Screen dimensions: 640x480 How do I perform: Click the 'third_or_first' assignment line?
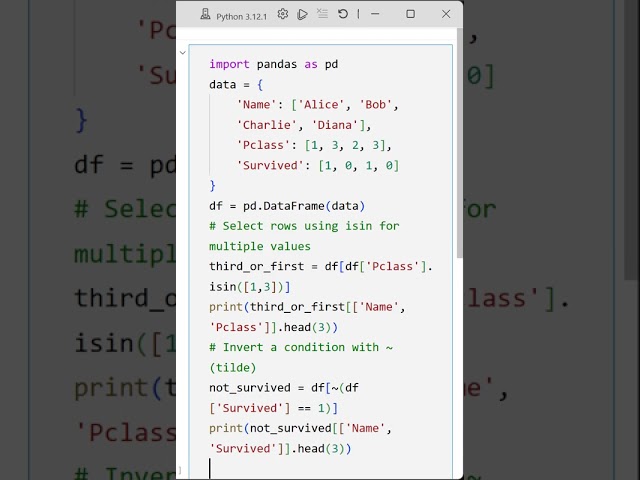tap(321, 266)
